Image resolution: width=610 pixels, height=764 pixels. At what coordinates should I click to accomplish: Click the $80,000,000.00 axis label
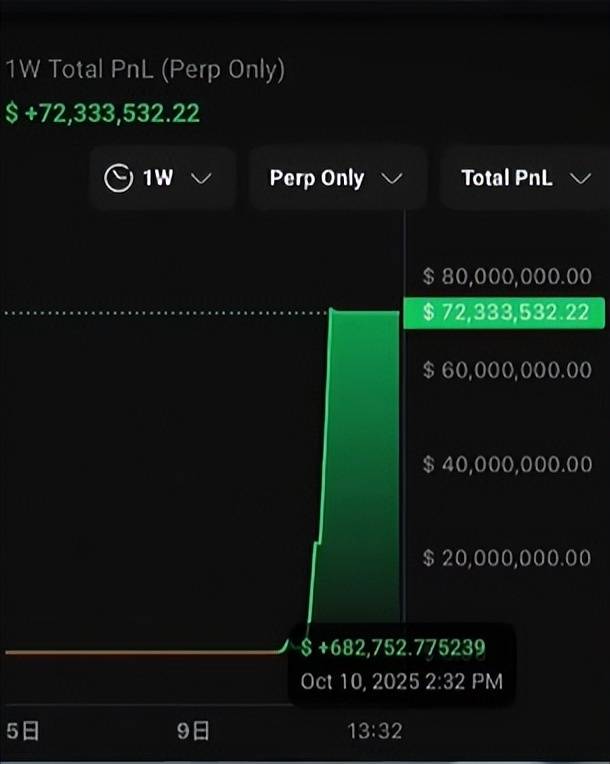coord(508,277)
